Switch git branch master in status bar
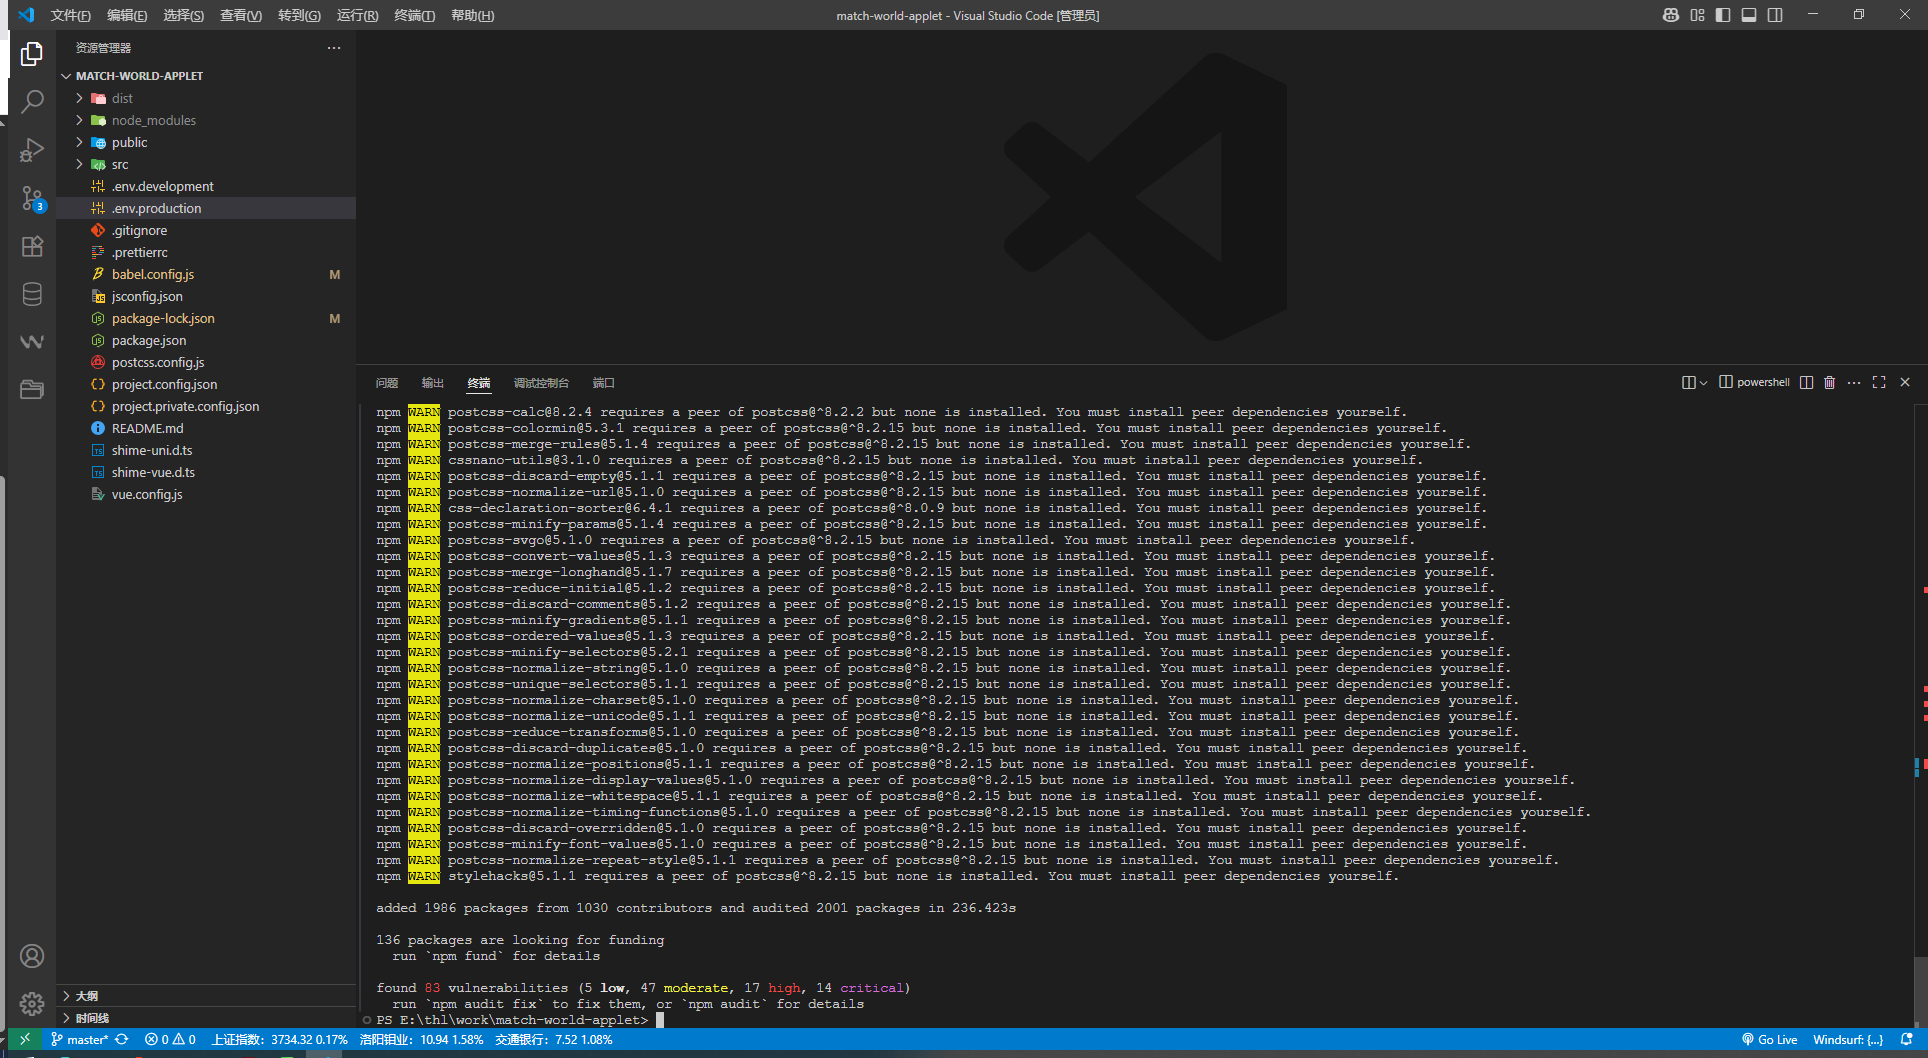The image size is (1928, 1058). pos(79,1039)
